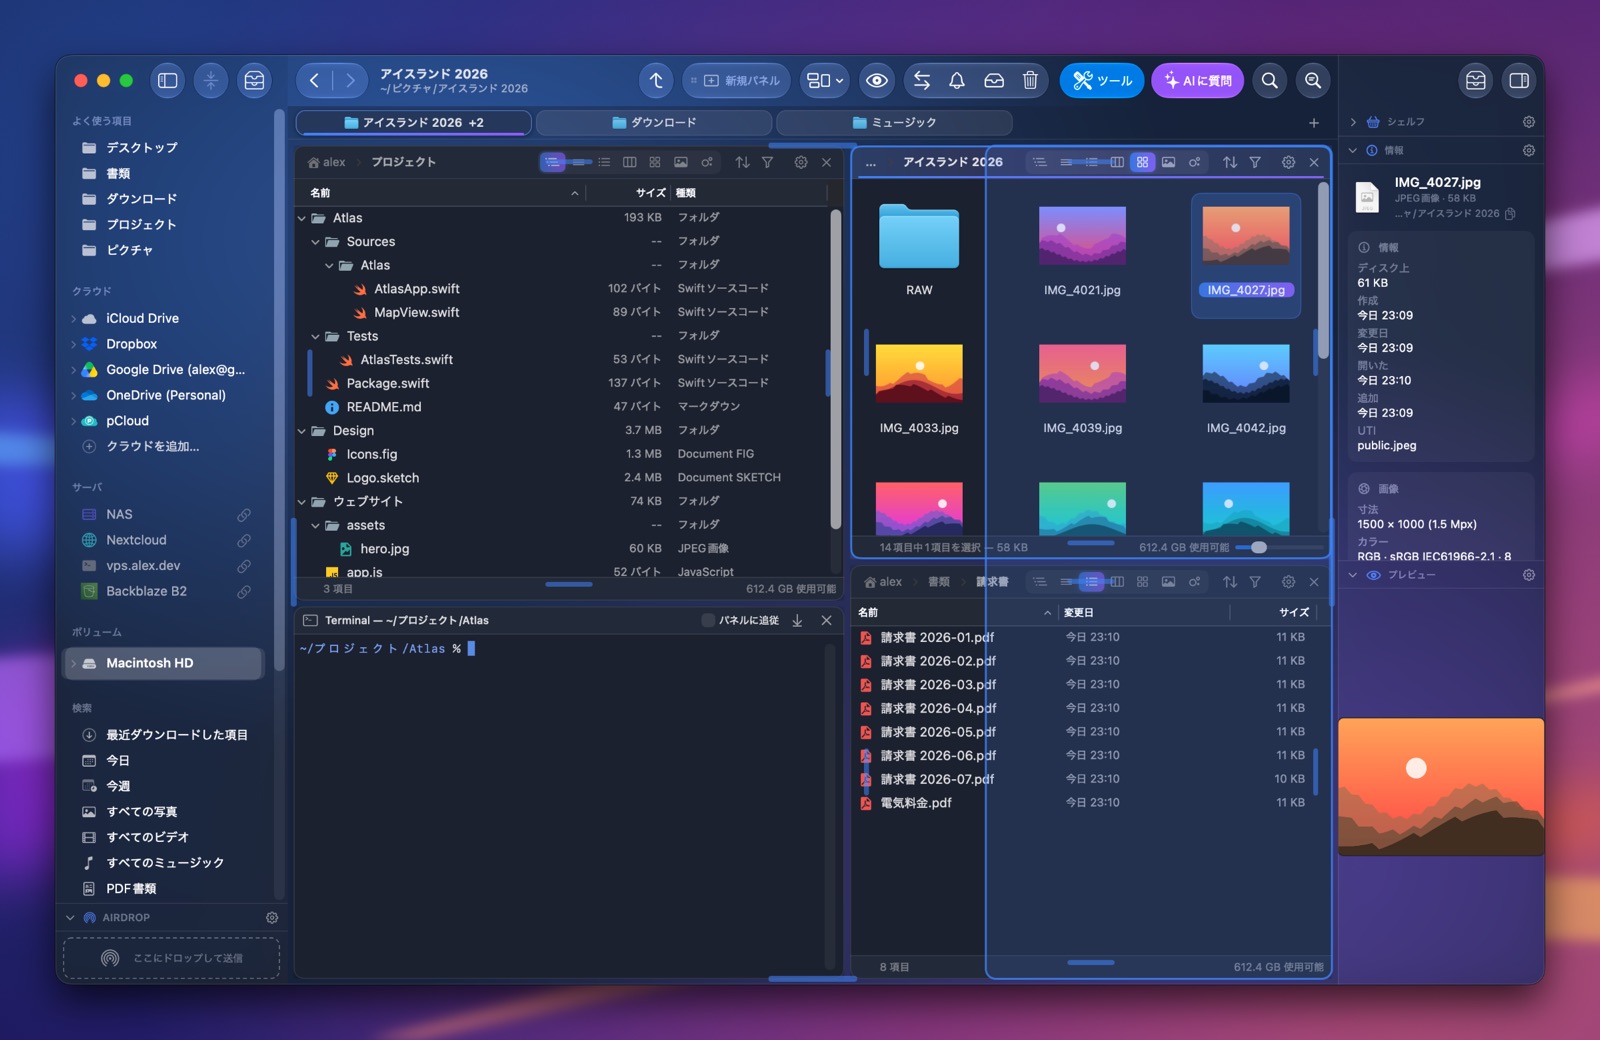
Task: Collapse the Sources folder
Action: click(316, 242)
